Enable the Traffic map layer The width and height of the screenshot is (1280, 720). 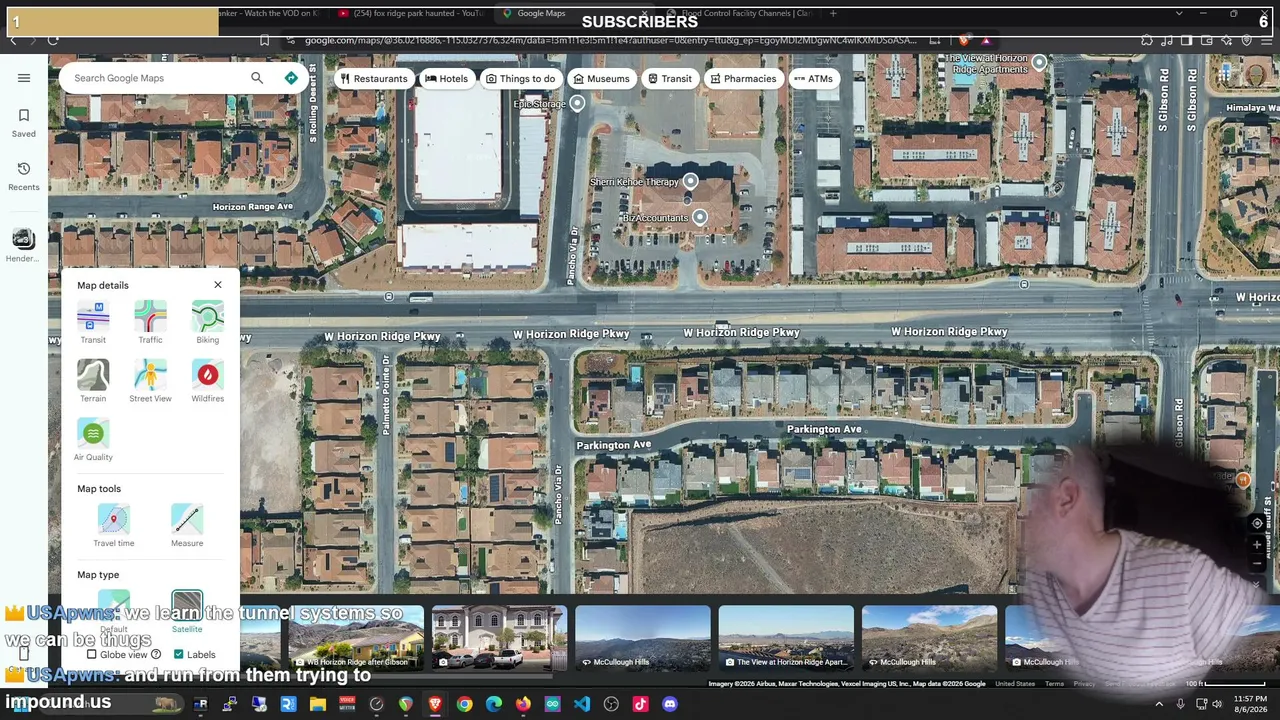(x=150, y=323)
